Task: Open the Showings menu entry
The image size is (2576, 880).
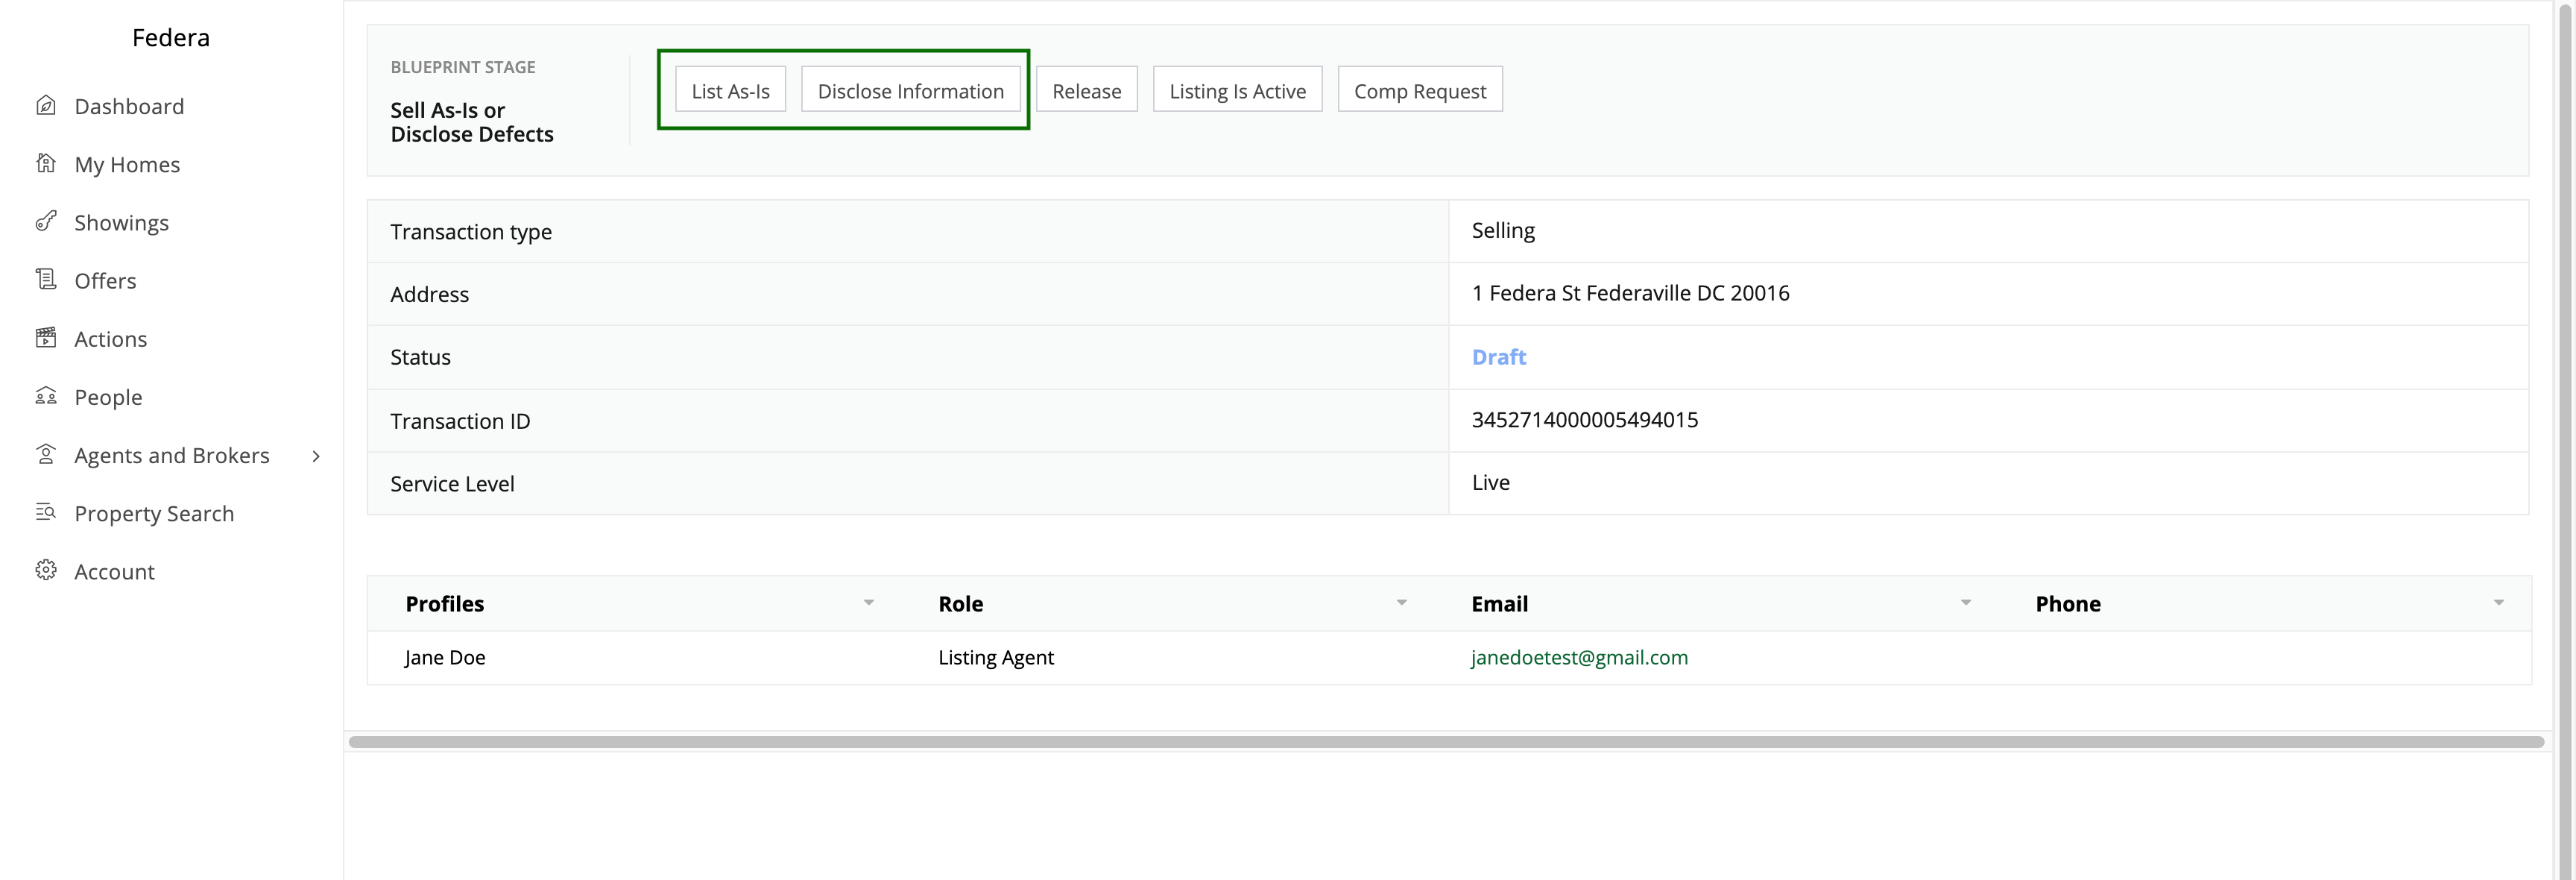Action: [x=121, y=222]
